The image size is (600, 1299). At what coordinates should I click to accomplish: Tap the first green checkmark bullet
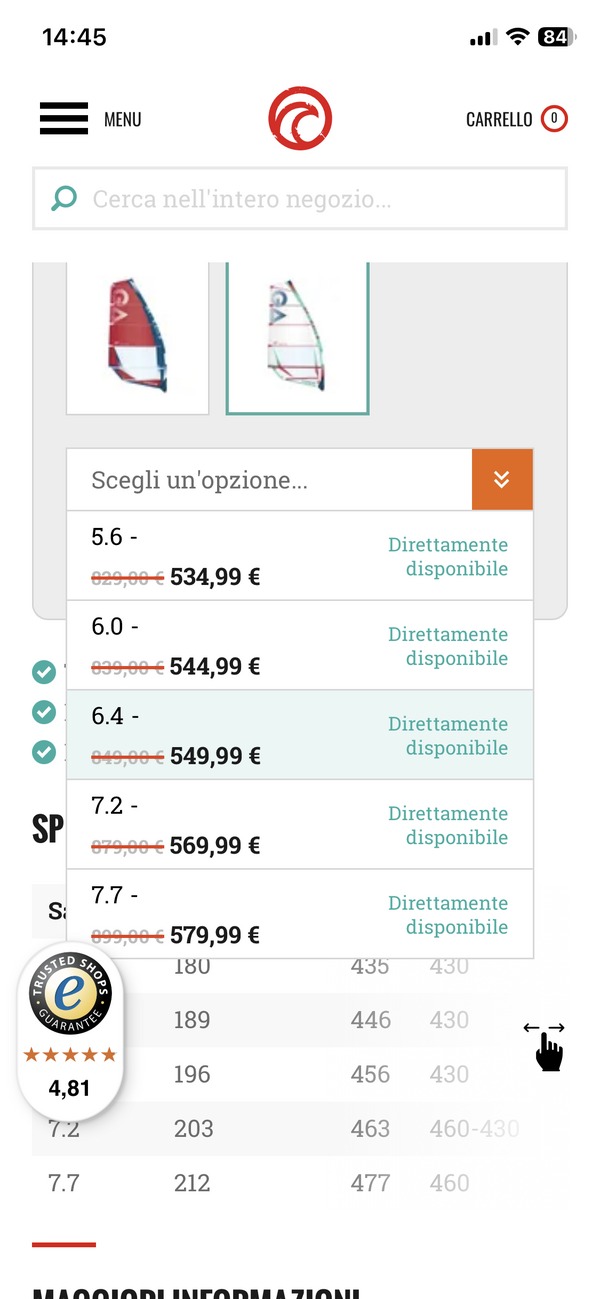pos(44,672)
